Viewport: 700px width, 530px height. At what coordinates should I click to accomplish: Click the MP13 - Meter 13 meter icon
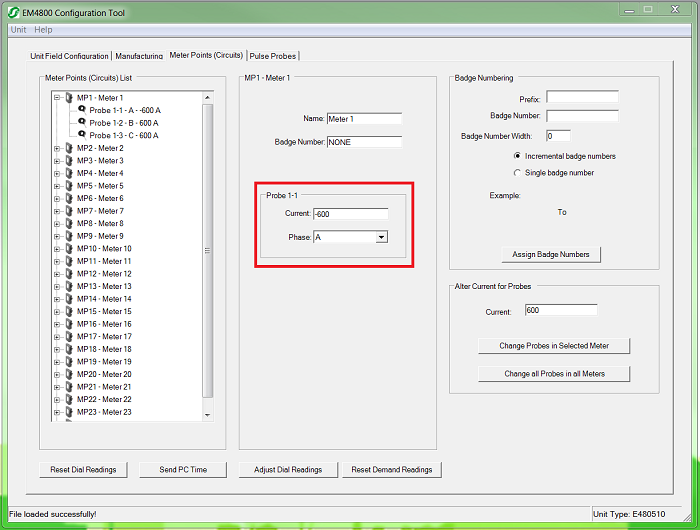[69, 286]
